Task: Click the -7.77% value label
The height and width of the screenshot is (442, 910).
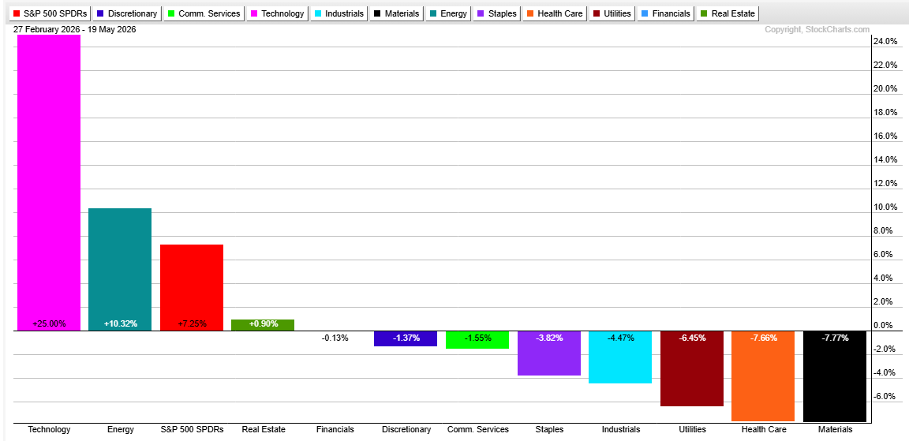Action: point(835,338)
